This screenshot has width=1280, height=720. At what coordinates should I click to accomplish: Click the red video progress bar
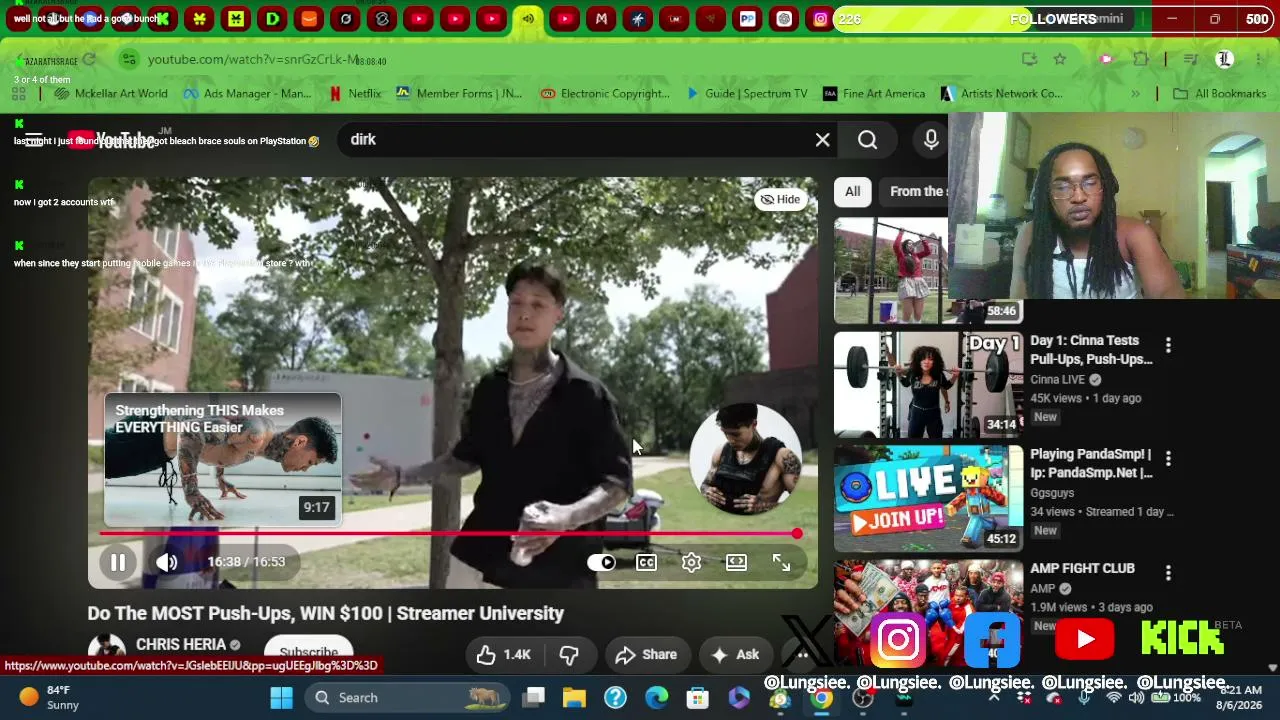pyautogui.click(x=449, y=534)
